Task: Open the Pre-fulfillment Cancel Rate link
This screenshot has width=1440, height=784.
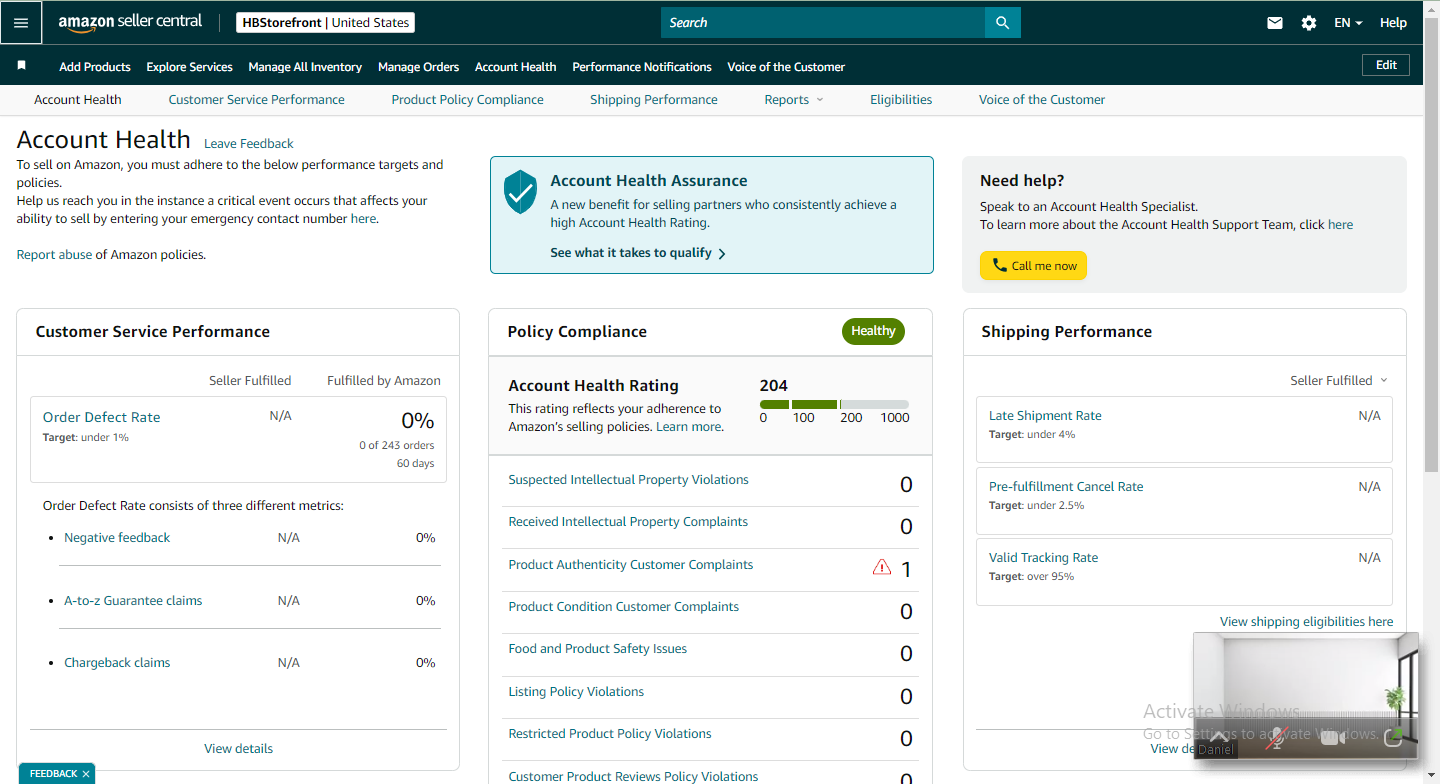Action: pyautogui.click(x=1066, y=487)
